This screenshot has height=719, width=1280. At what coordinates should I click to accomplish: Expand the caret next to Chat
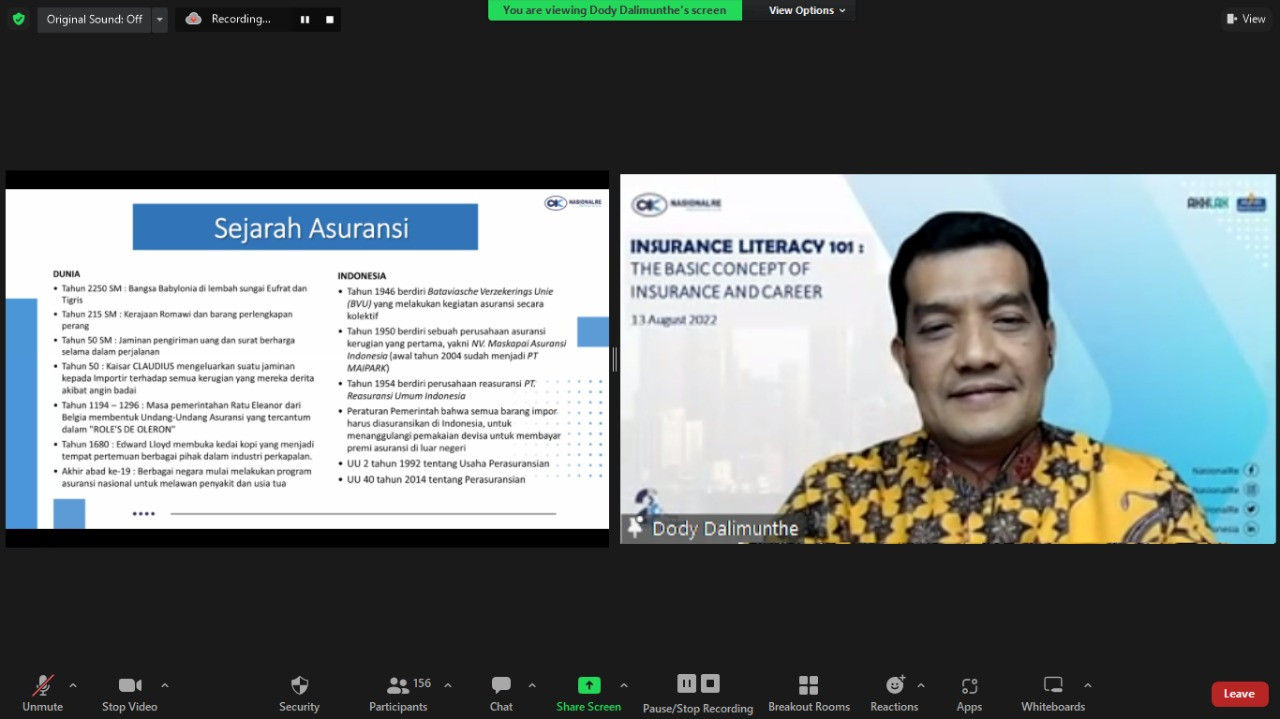[532, 685]
